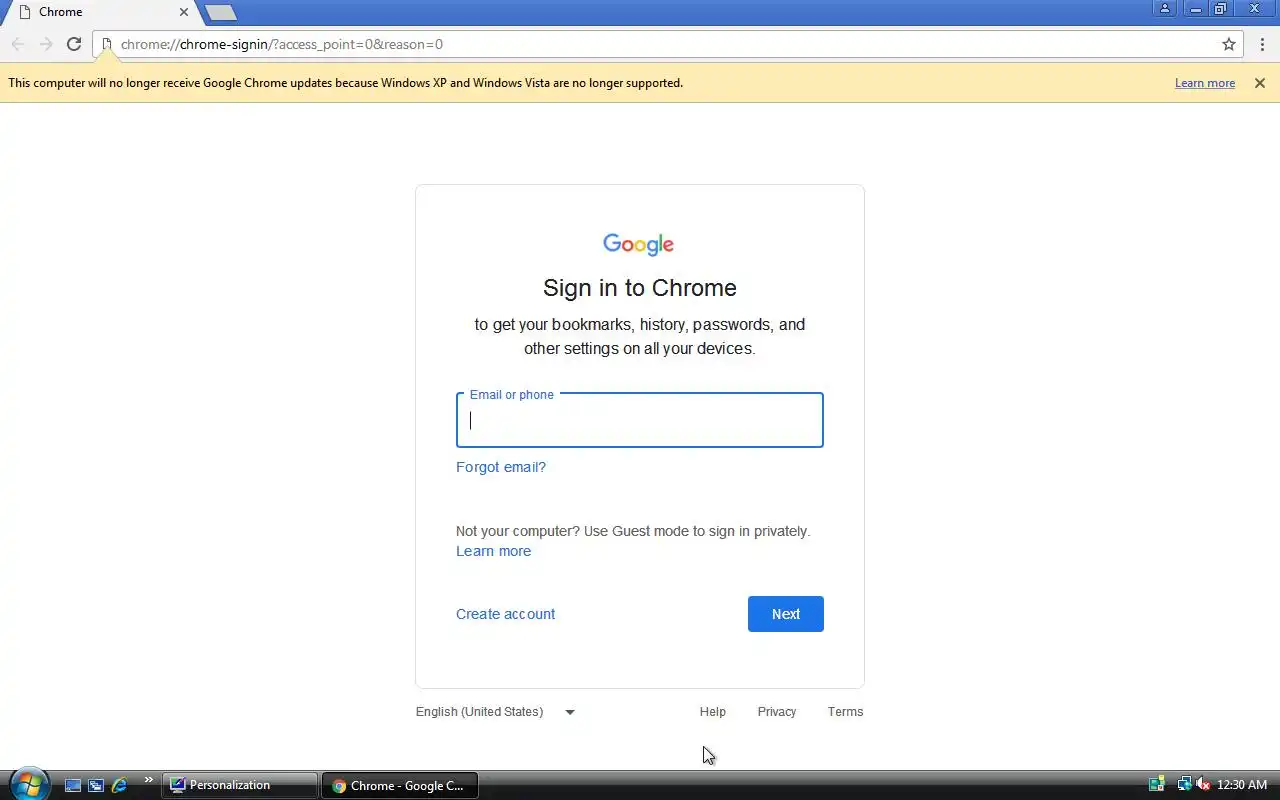Open the Privacy link
Viewport: 1280px width, 800px height.
point(777,712)
